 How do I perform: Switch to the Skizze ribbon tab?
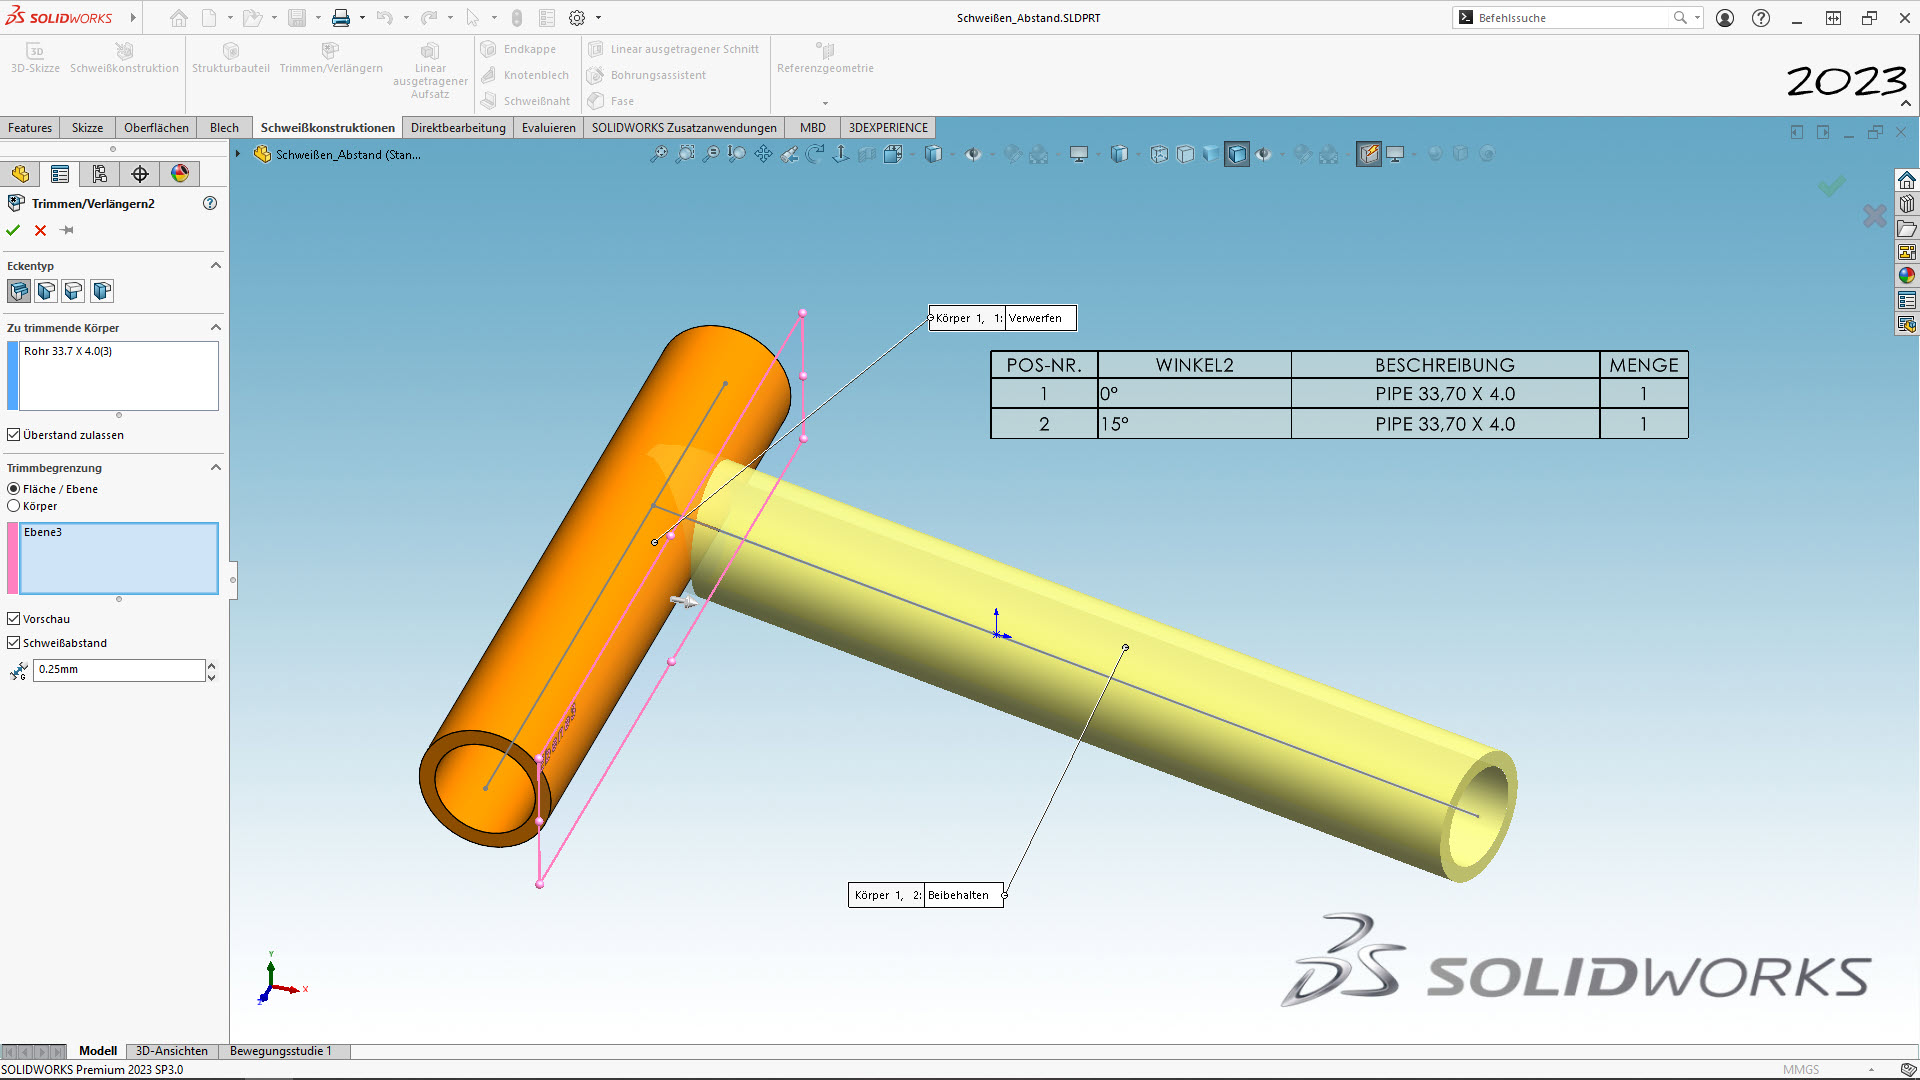87,127
